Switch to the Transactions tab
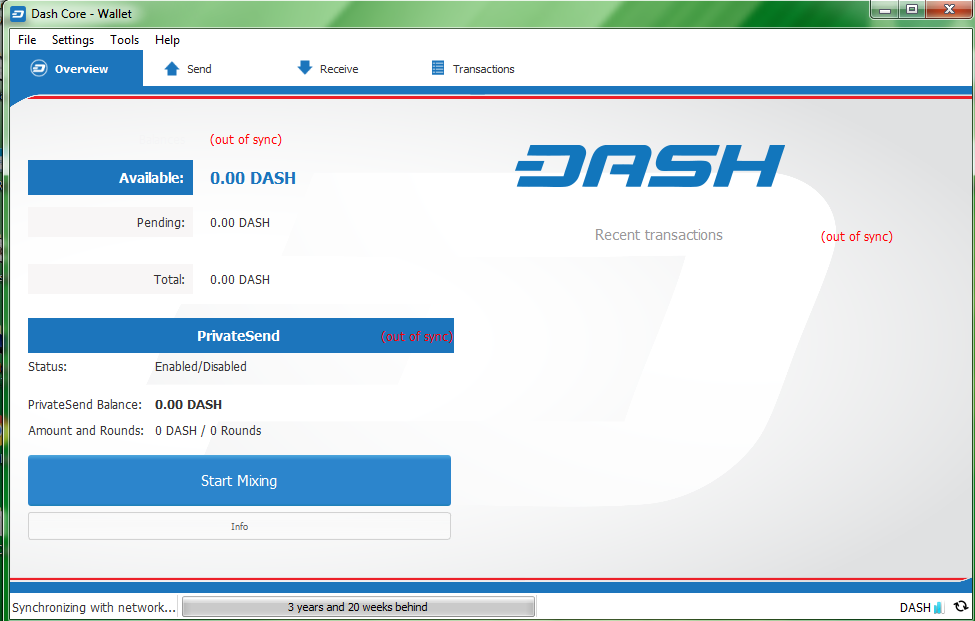 point(473,68)
